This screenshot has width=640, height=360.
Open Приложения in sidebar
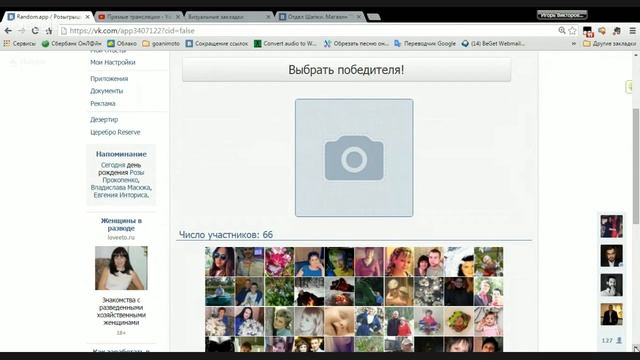[x=109, y=79]
